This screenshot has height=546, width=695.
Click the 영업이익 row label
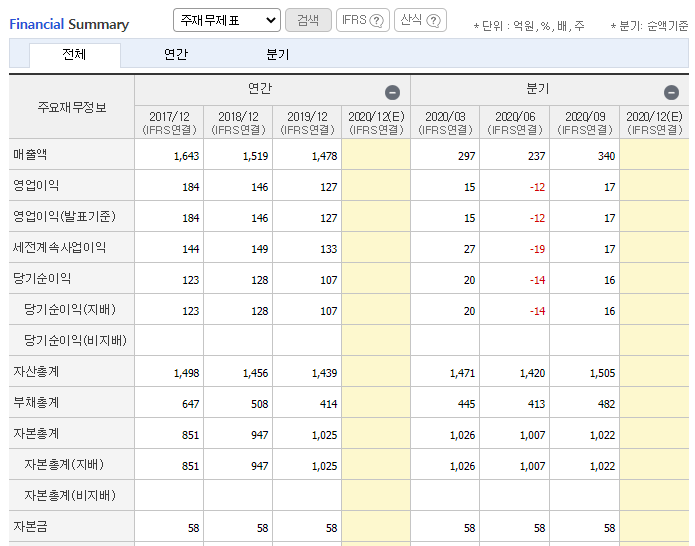pos(36,185)
